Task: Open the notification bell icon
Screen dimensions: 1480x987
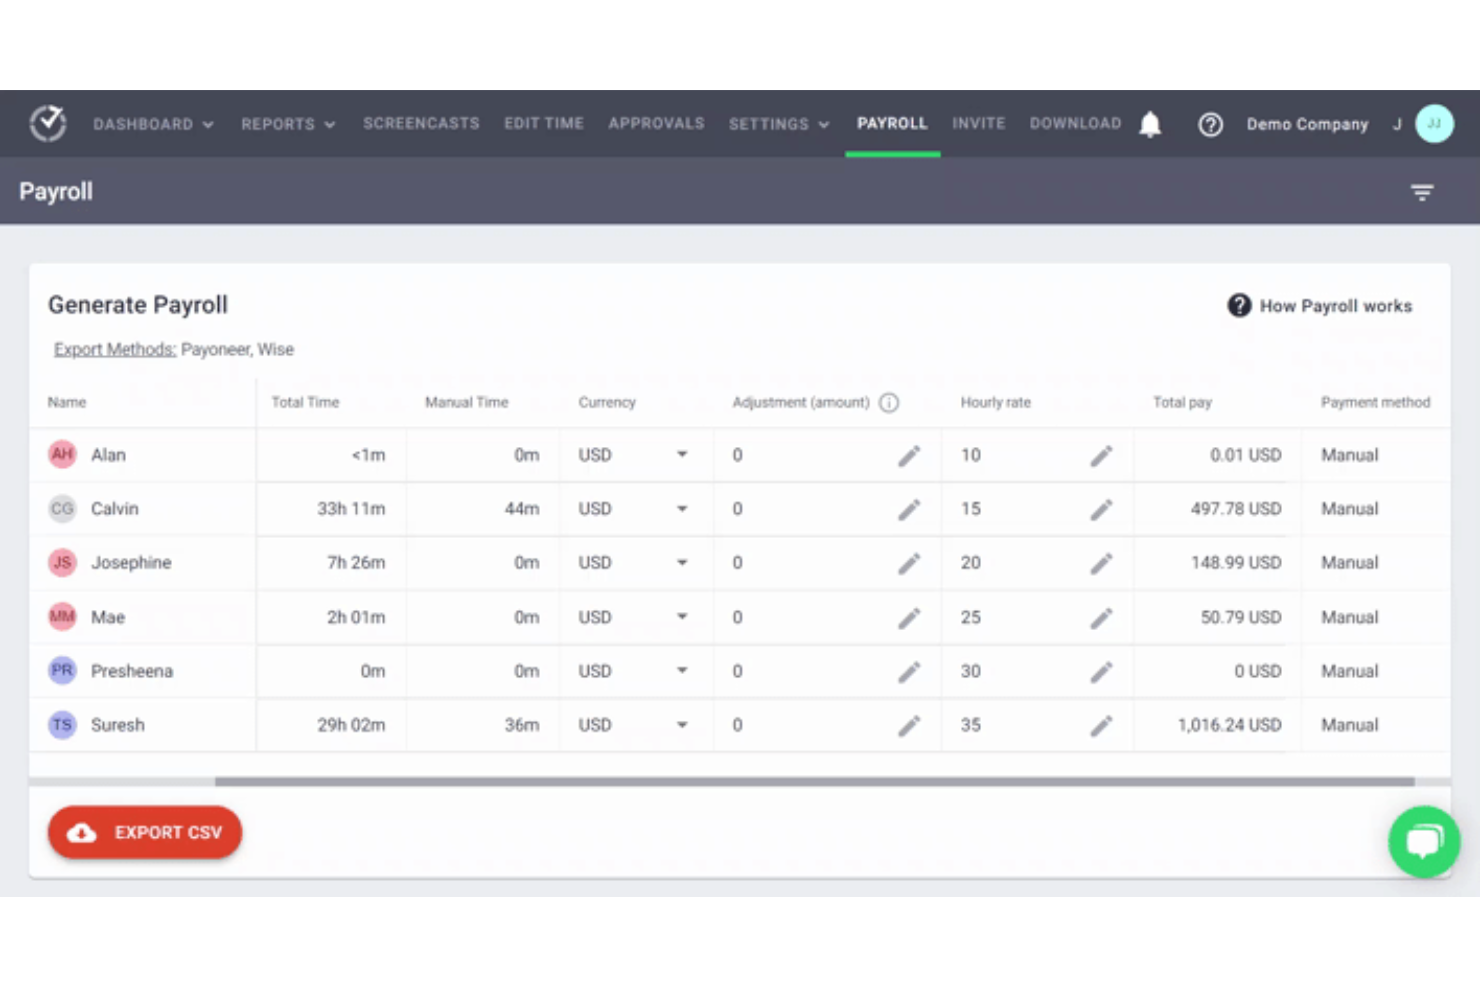Action: coord(1150,123)
